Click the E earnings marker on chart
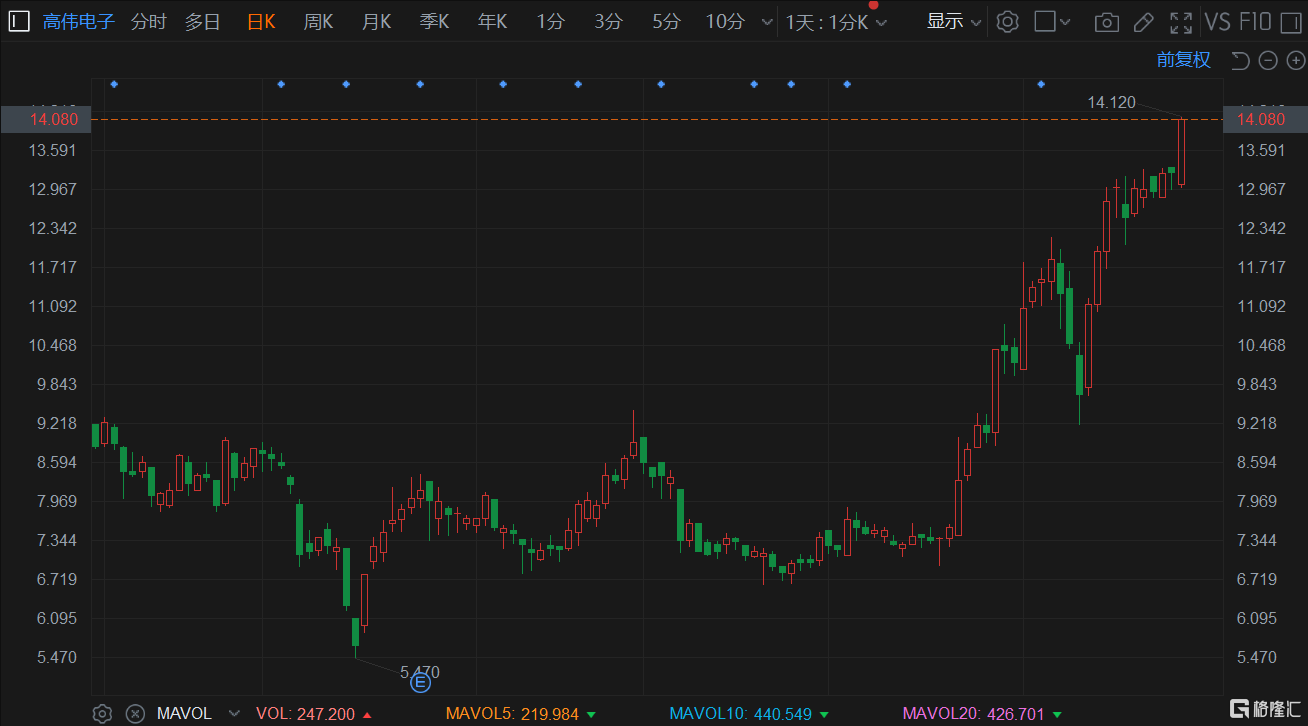This screenshot has width=1308, height=726. [x=421, y=683]
